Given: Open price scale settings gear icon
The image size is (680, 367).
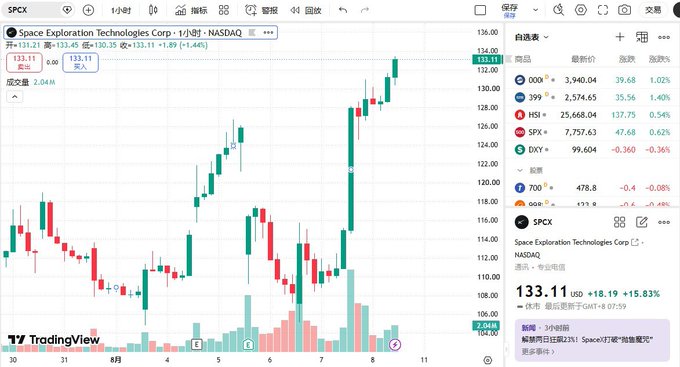Looking at the screenshot, I should (487, 360).
